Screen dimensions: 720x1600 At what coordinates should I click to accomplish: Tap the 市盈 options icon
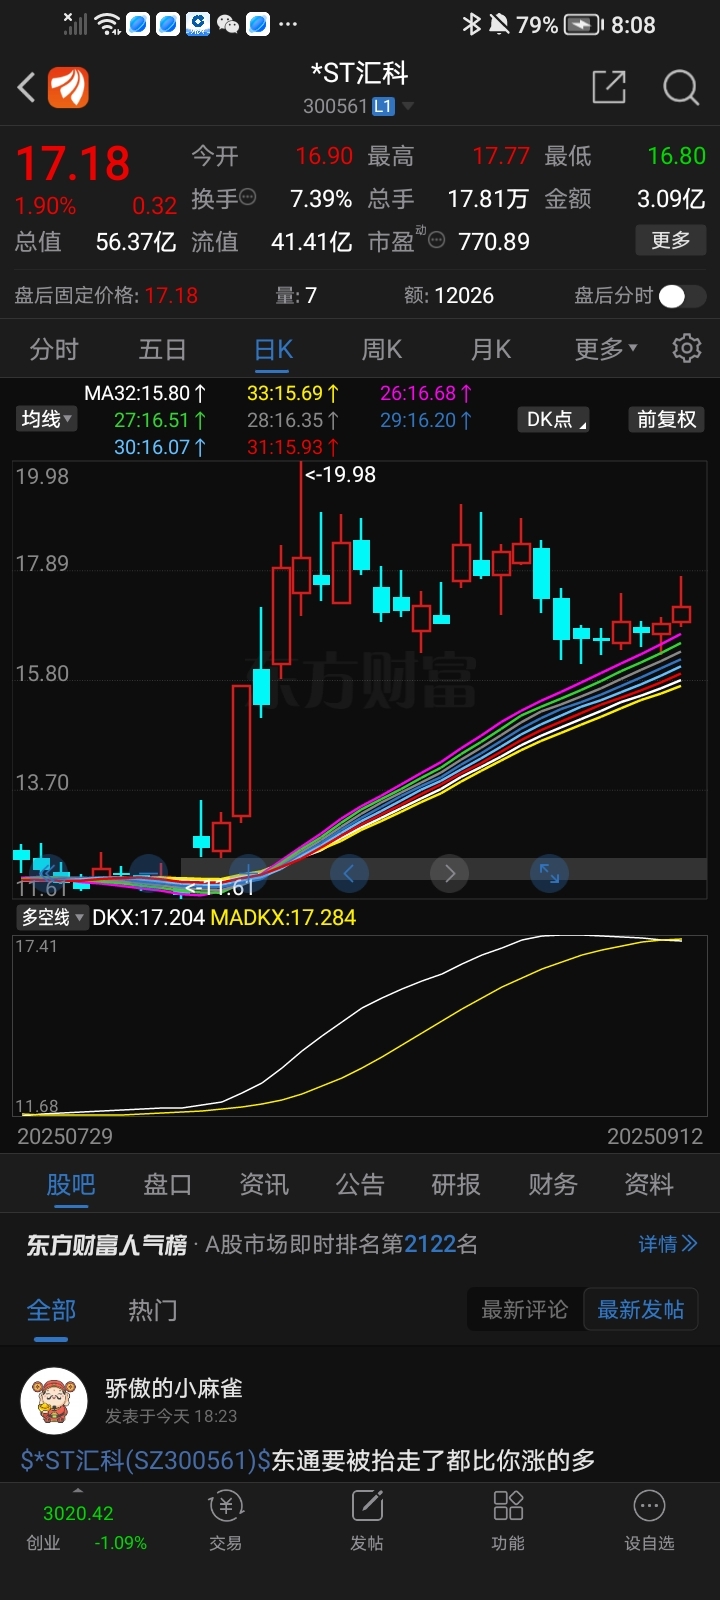436,240
